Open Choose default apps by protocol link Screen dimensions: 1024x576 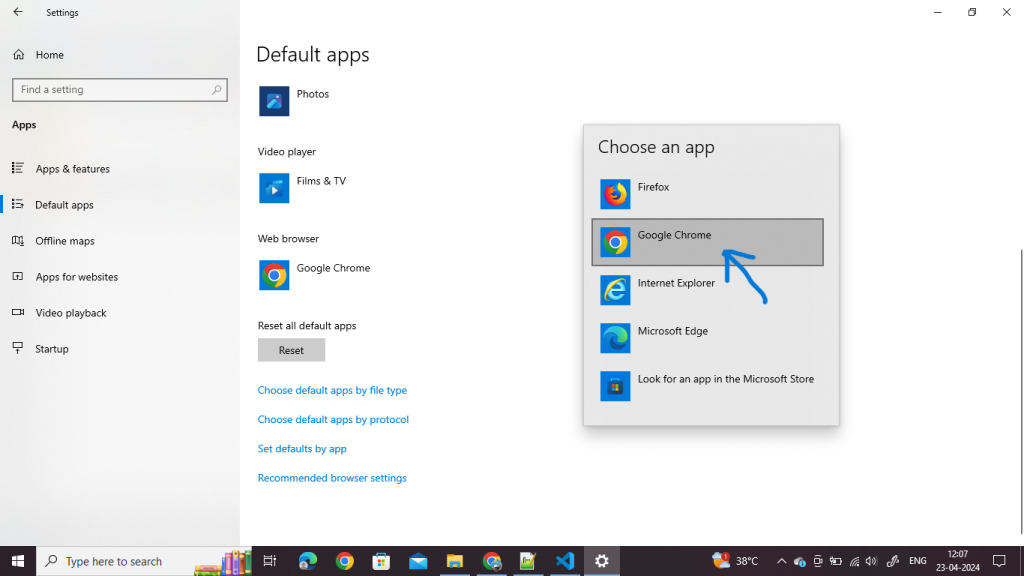333,420
